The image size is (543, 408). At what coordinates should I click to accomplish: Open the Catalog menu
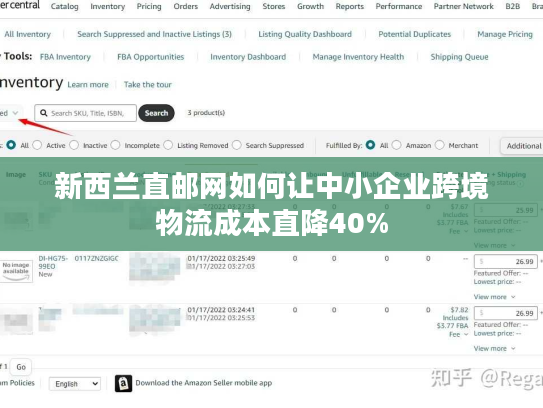point(64,7)
